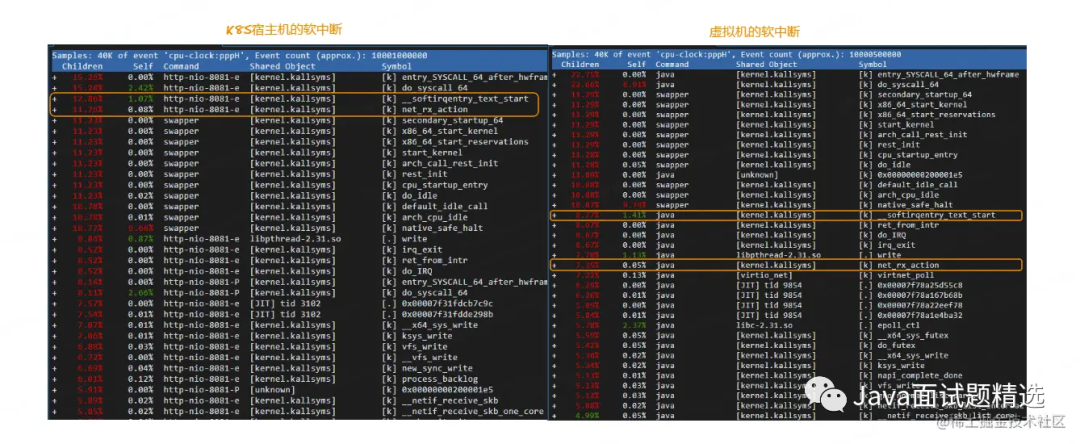The image size is (1080, 444).
Task: Click the Children column header in the left panel
Action: click(81, 65)
